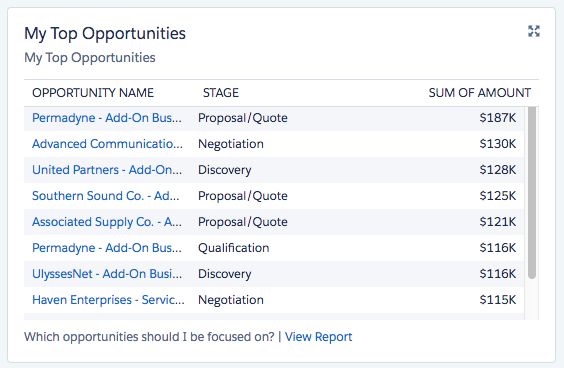The width and height of the screenshot is (564, 368).
Task: Click the Opportunity Name column header
Action: [93, 93]
